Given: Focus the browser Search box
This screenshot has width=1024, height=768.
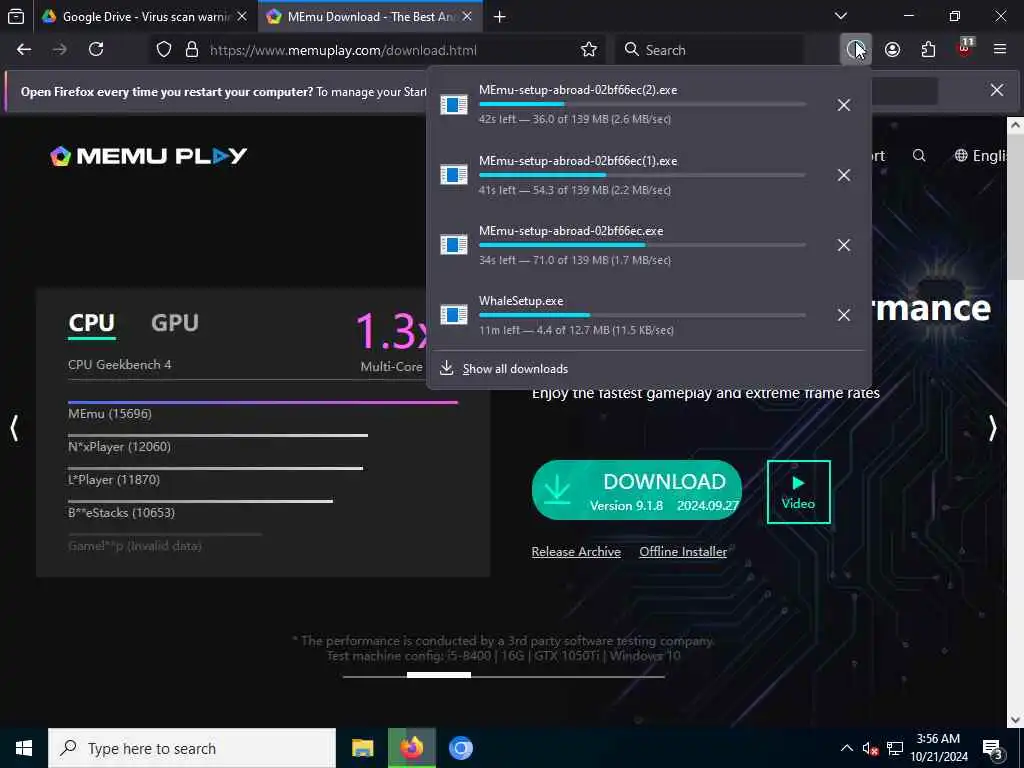Looking at the screenshot, I should point(709,50).
